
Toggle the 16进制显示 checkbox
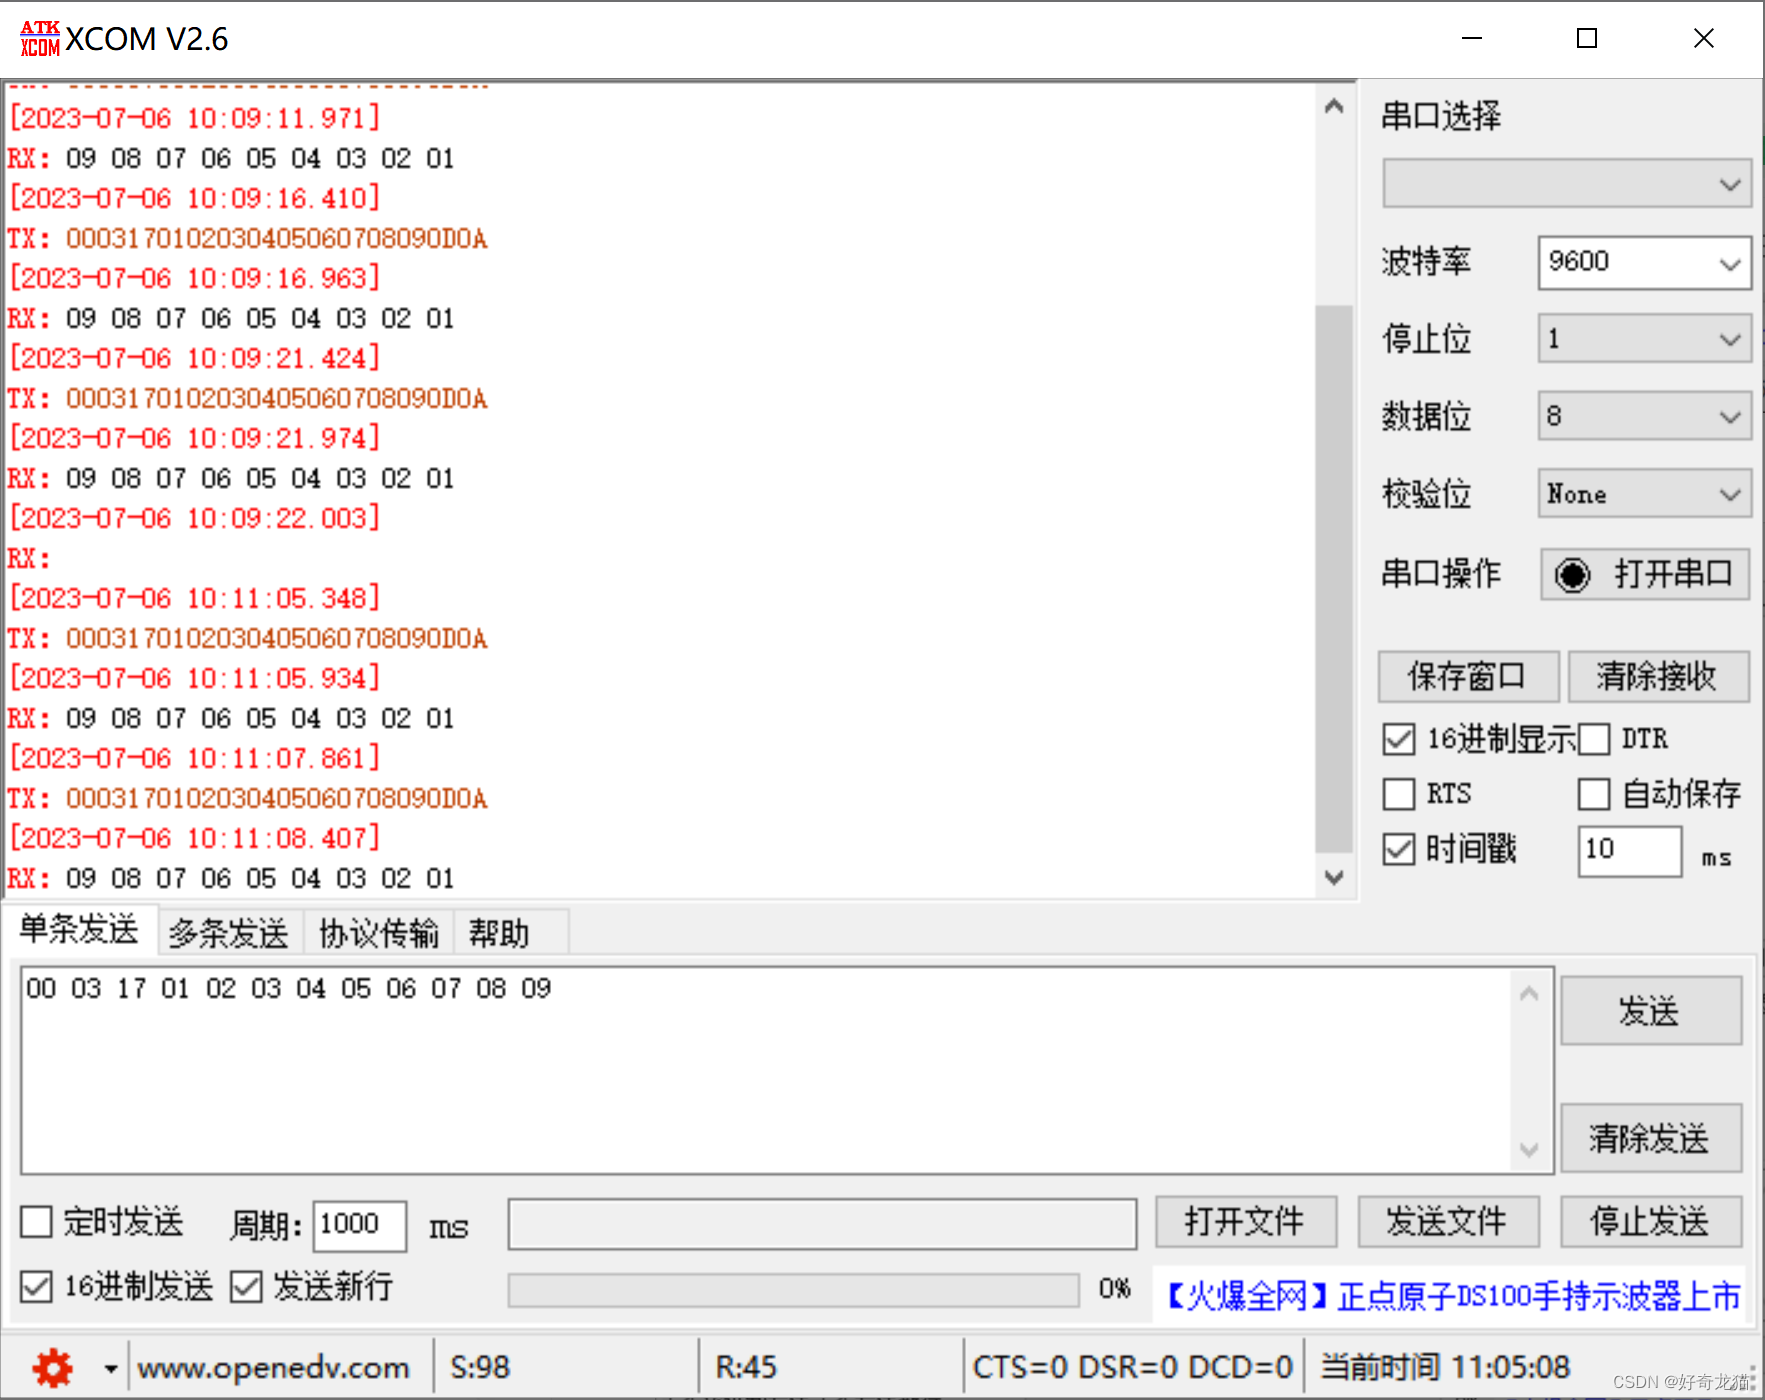(x=1399, y=739)
